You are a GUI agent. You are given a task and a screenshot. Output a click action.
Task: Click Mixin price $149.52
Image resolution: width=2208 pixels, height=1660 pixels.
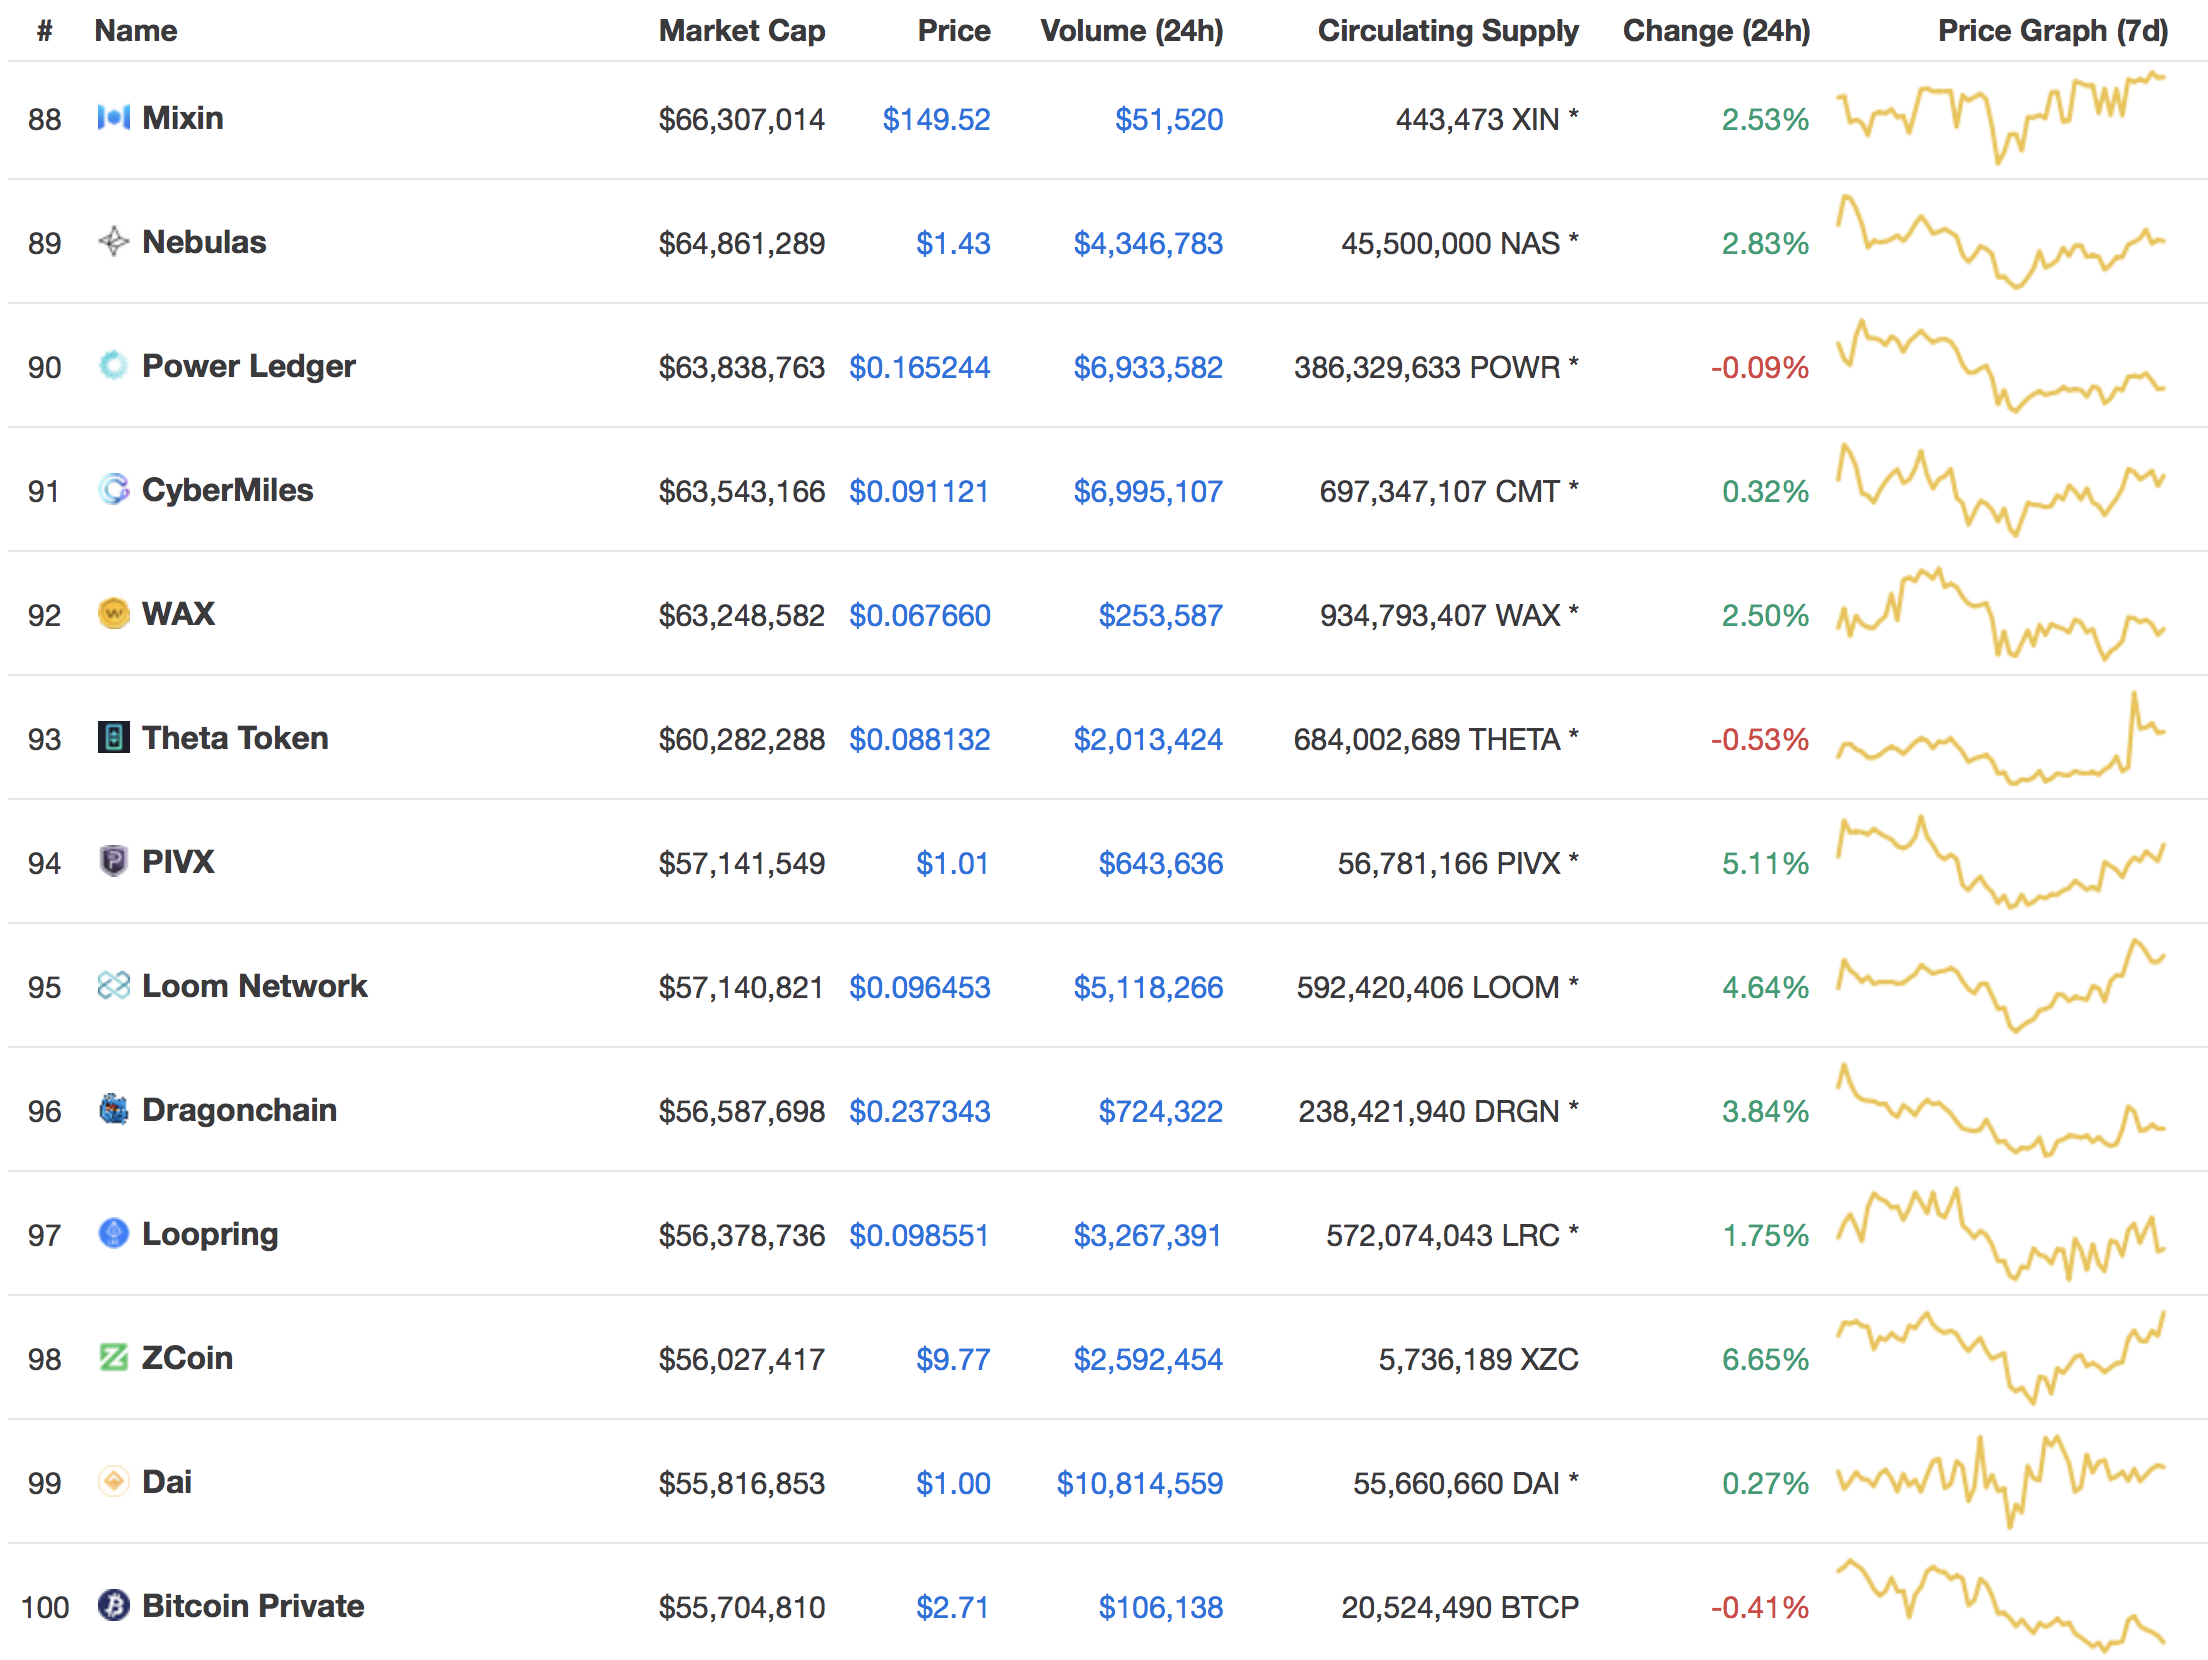tap(936, 119)
